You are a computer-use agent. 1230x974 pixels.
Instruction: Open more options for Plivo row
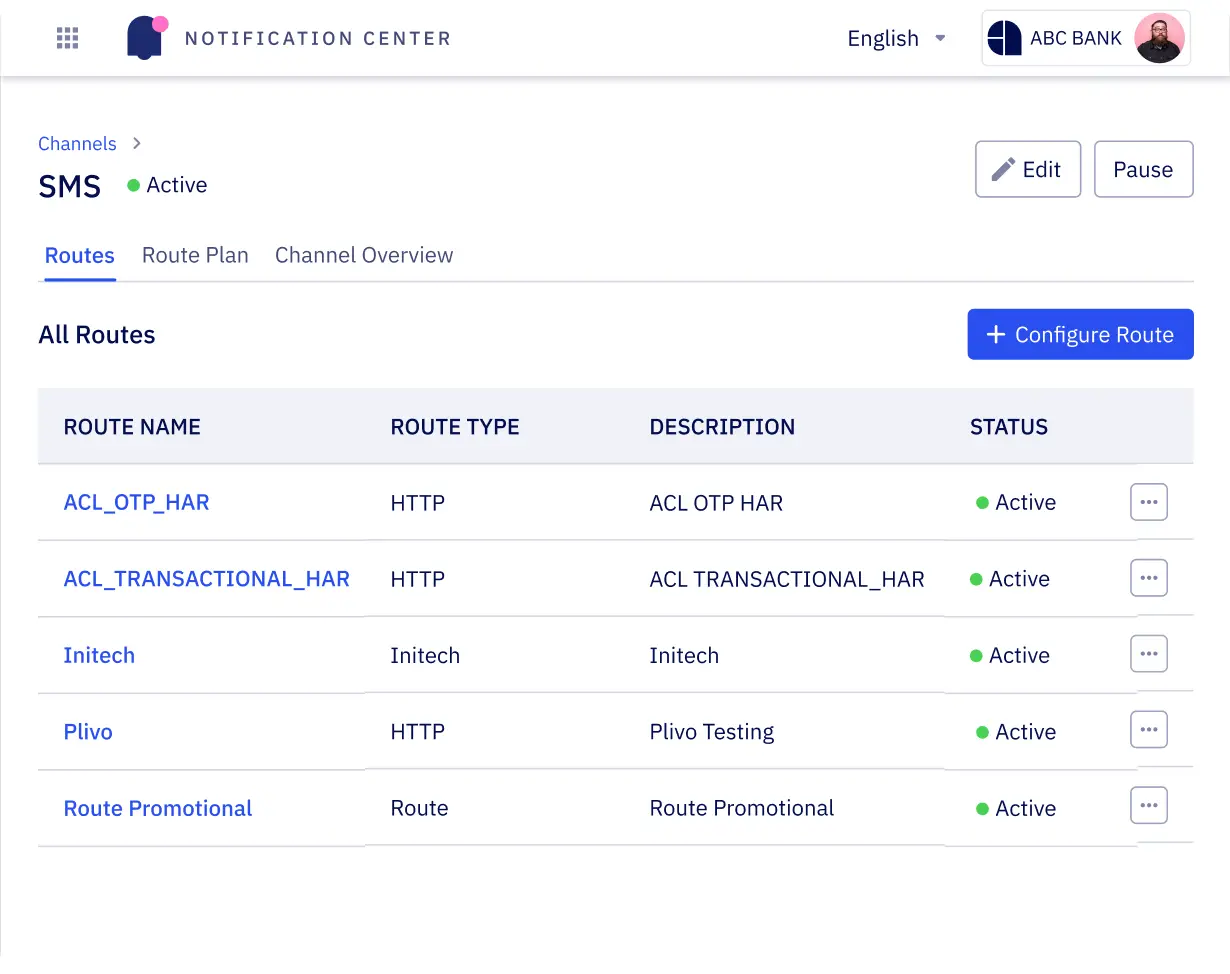[1149, 730]
